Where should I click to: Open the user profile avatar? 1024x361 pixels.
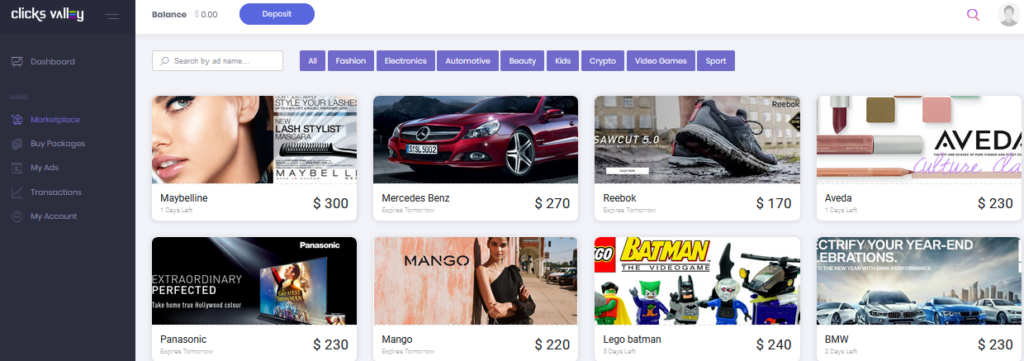1009,14
